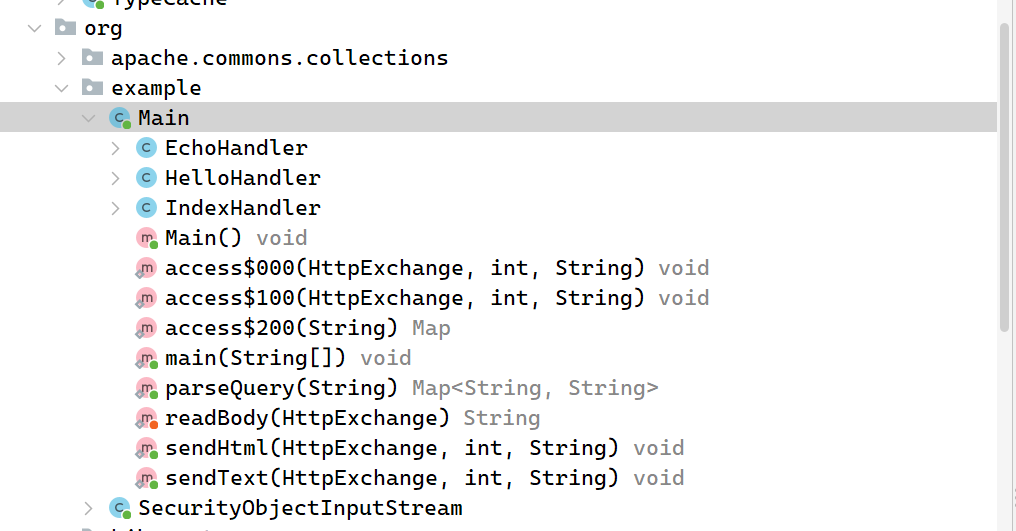Click the example package folder icon
The height and width of the screenshot is (531, 1016).
pyautogui.click(x=92, y=88)
